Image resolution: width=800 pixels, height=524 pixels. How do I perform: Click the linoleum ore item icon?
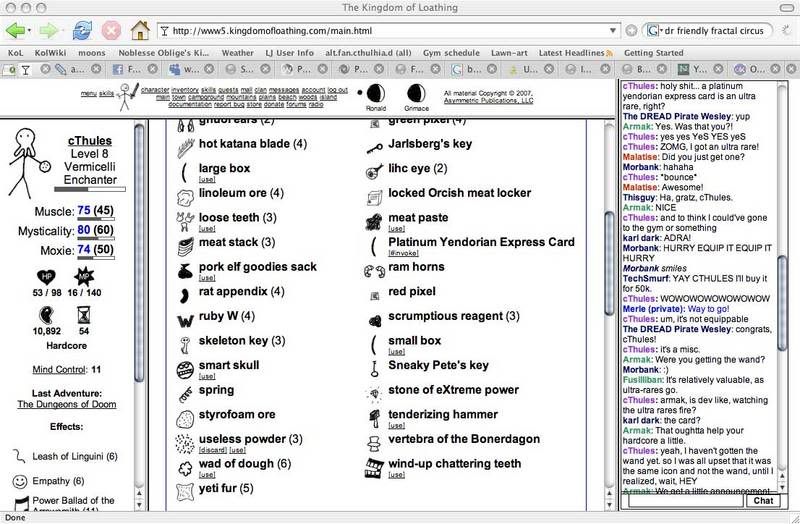pos(185,197)
